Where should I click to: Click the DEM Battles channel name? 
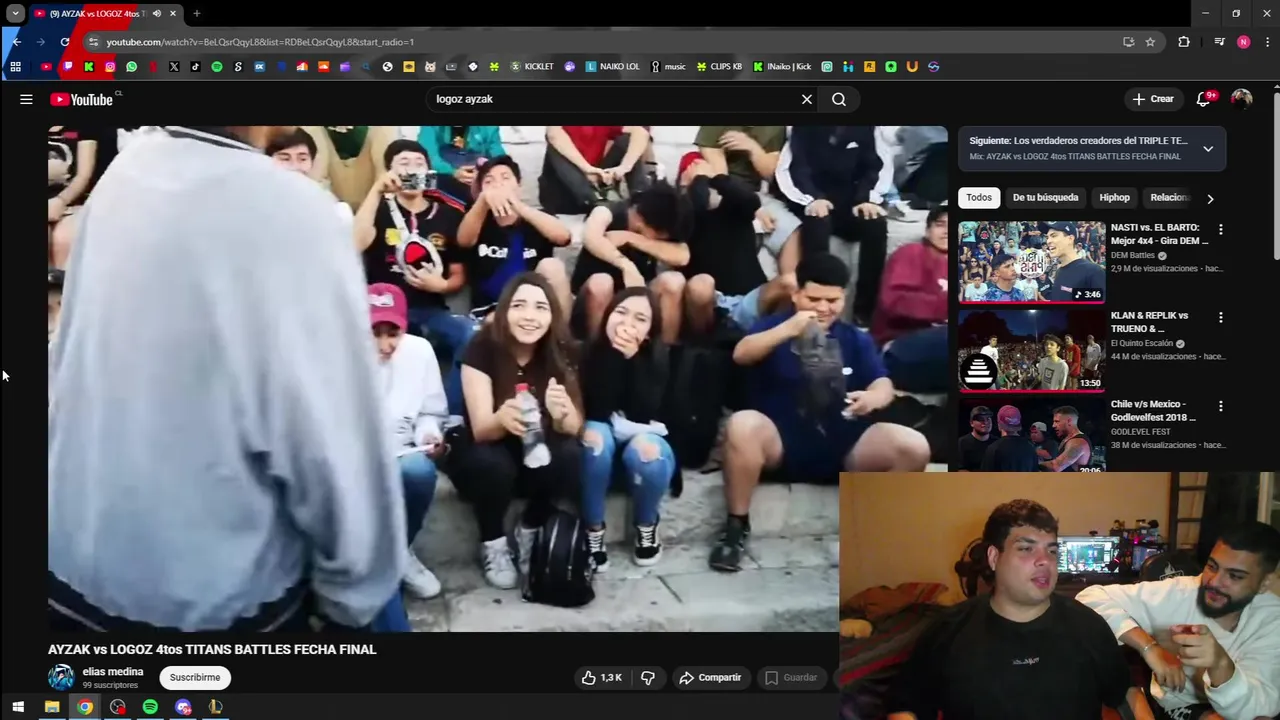point(1133,255)
